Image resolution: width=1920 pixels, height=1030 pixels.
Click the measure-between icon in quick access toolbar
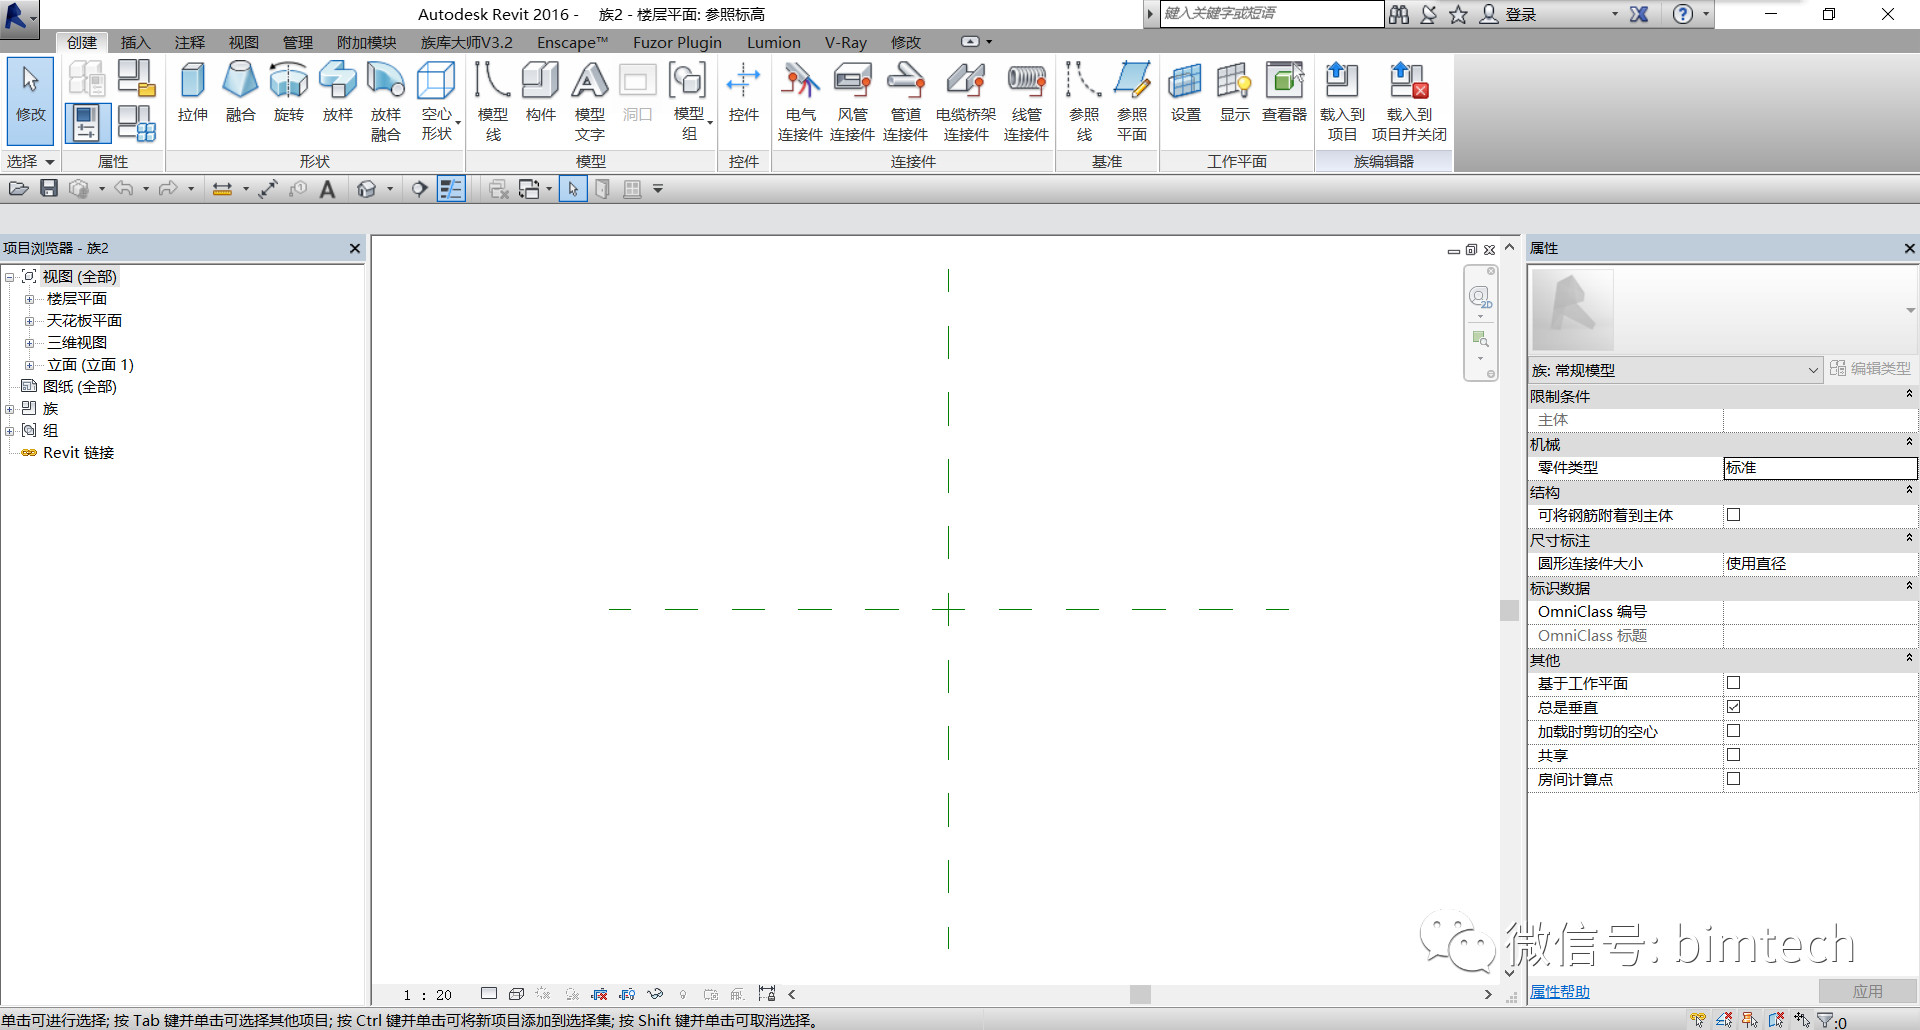click(222, 189)
